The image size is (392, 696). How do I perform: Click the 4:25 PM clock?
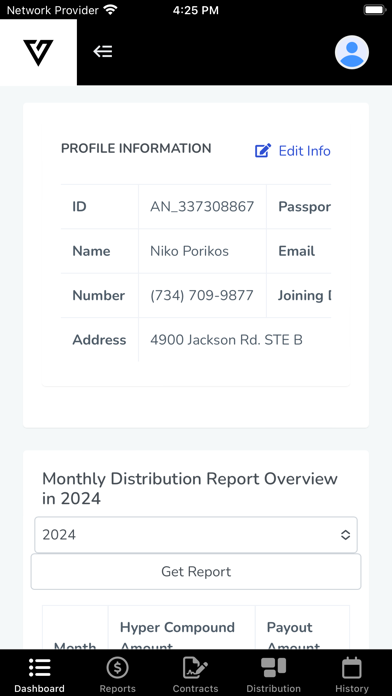coord(196,10)
